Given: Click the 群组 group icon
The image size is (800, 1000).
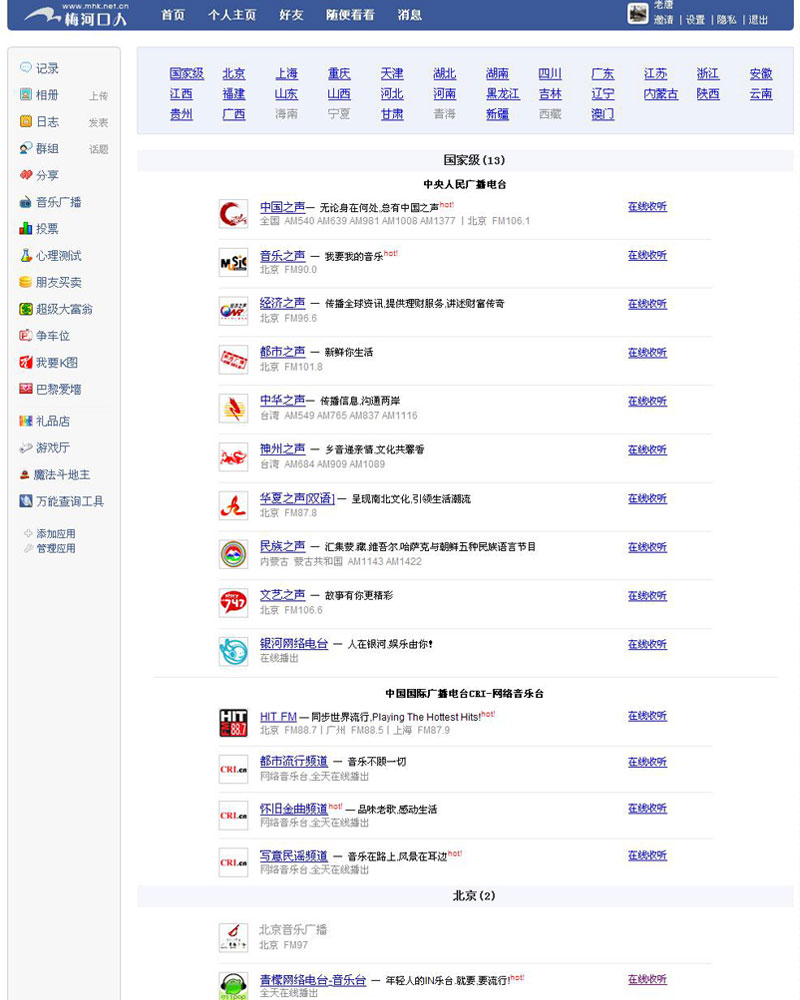Looking at the screenshot, I should coord(26,148).
